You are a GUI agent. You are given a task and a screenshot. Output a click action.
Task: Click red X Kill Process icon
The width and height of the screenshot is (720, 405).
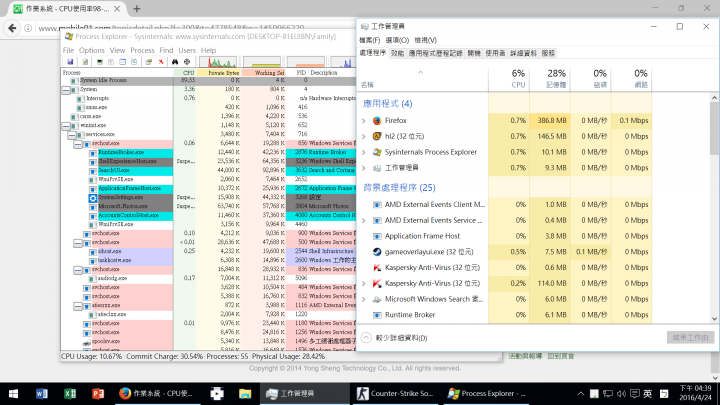tap(161, 62)
